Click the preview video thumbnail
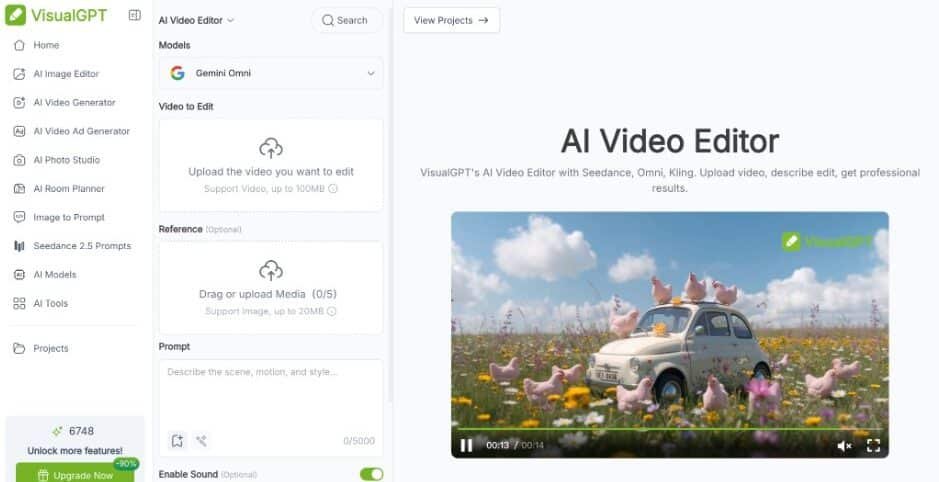The height and width of the screenshot is (482, 939). pyautogui.click(x=670, y=335)
